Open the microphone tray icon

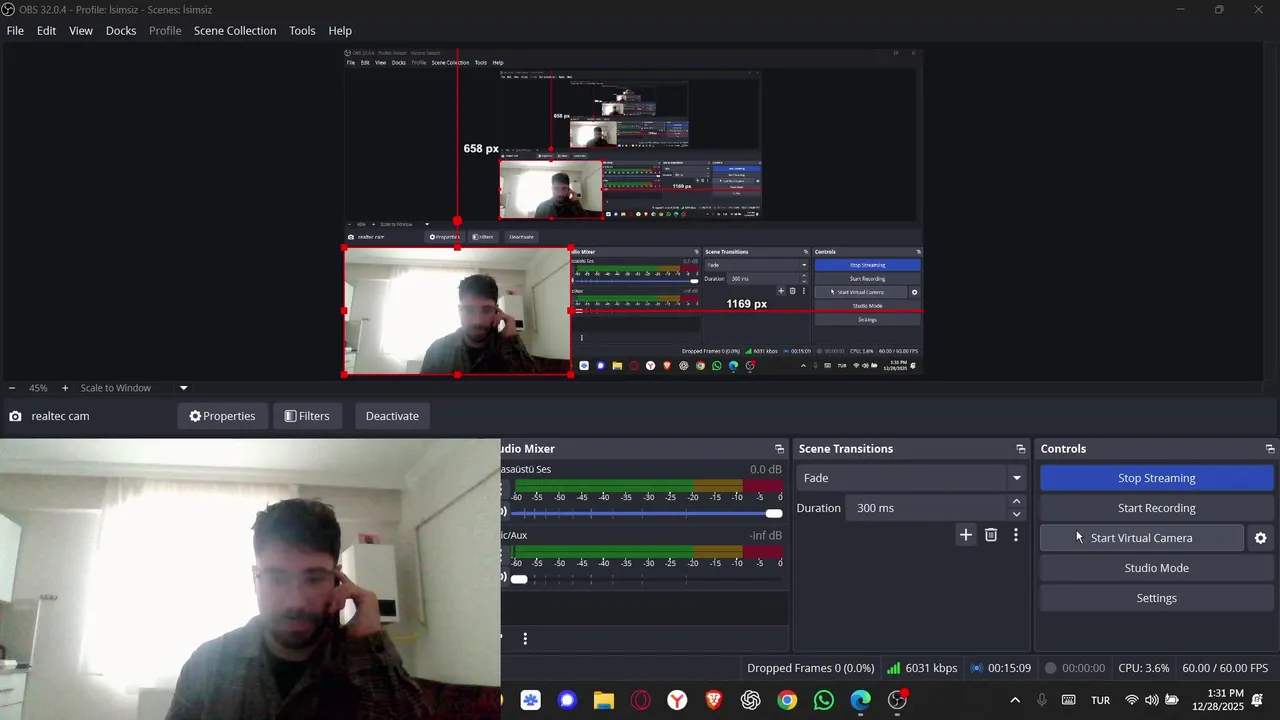click(1042, 700)
